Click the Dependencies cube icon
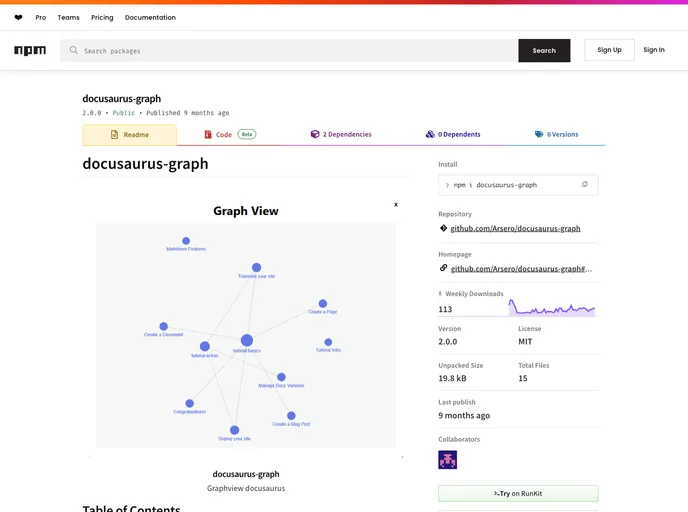The height and width of the screenshot is (512, 688). pyautogui.click(x=315, y=134)
